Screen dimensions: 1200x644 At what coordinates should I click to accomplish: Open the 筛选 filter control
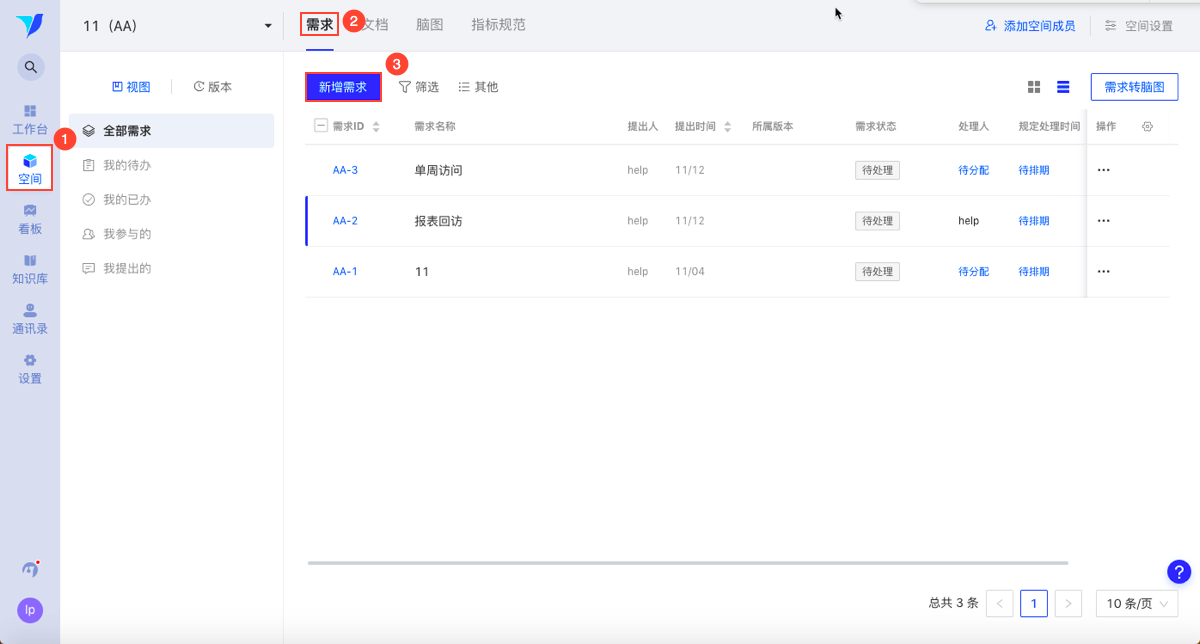419,87
